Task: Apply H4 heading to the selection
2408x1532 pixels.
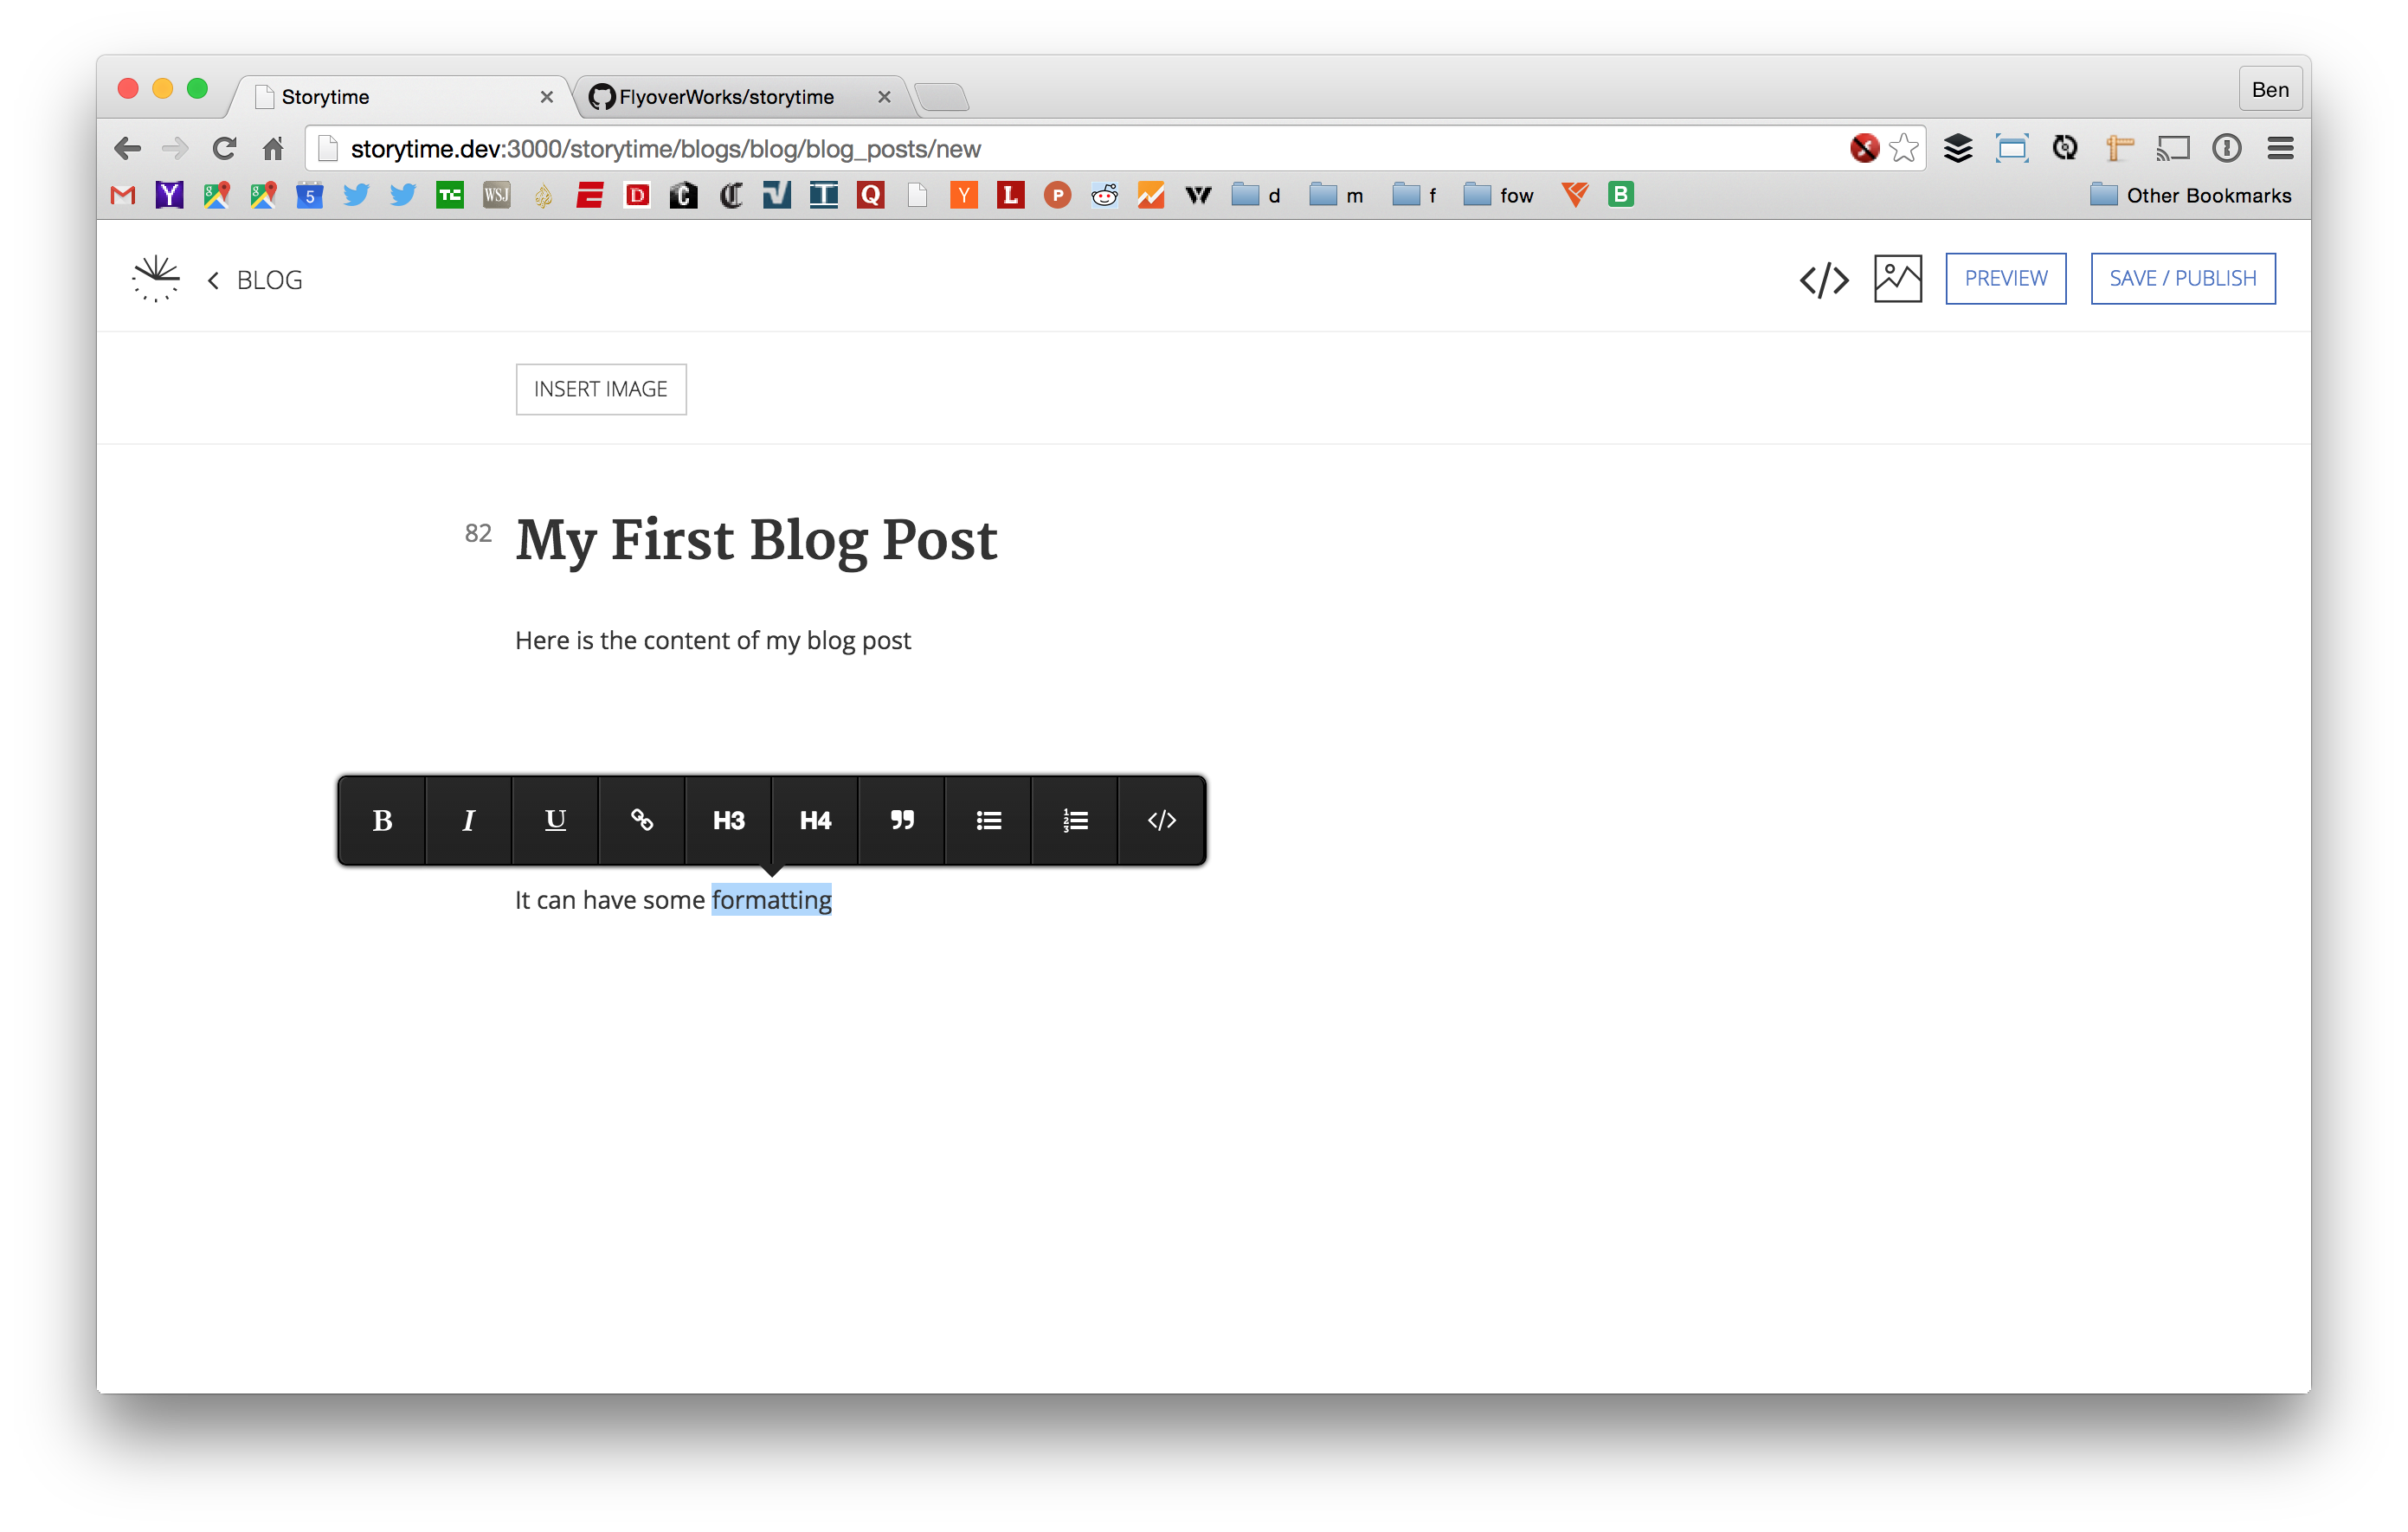Action: [x=815, y=820]
